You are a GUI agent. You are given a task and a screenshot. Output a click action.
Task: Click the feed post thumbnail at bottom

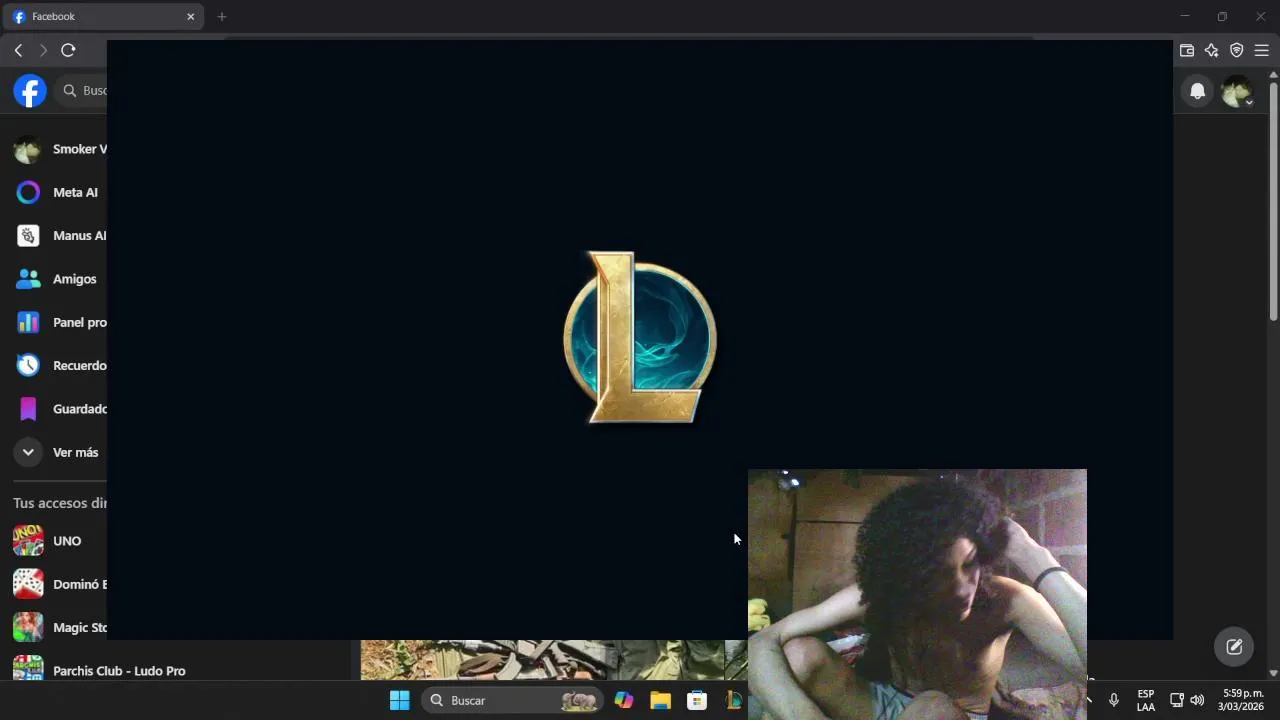pyautogui.click(x=554, y=660)
